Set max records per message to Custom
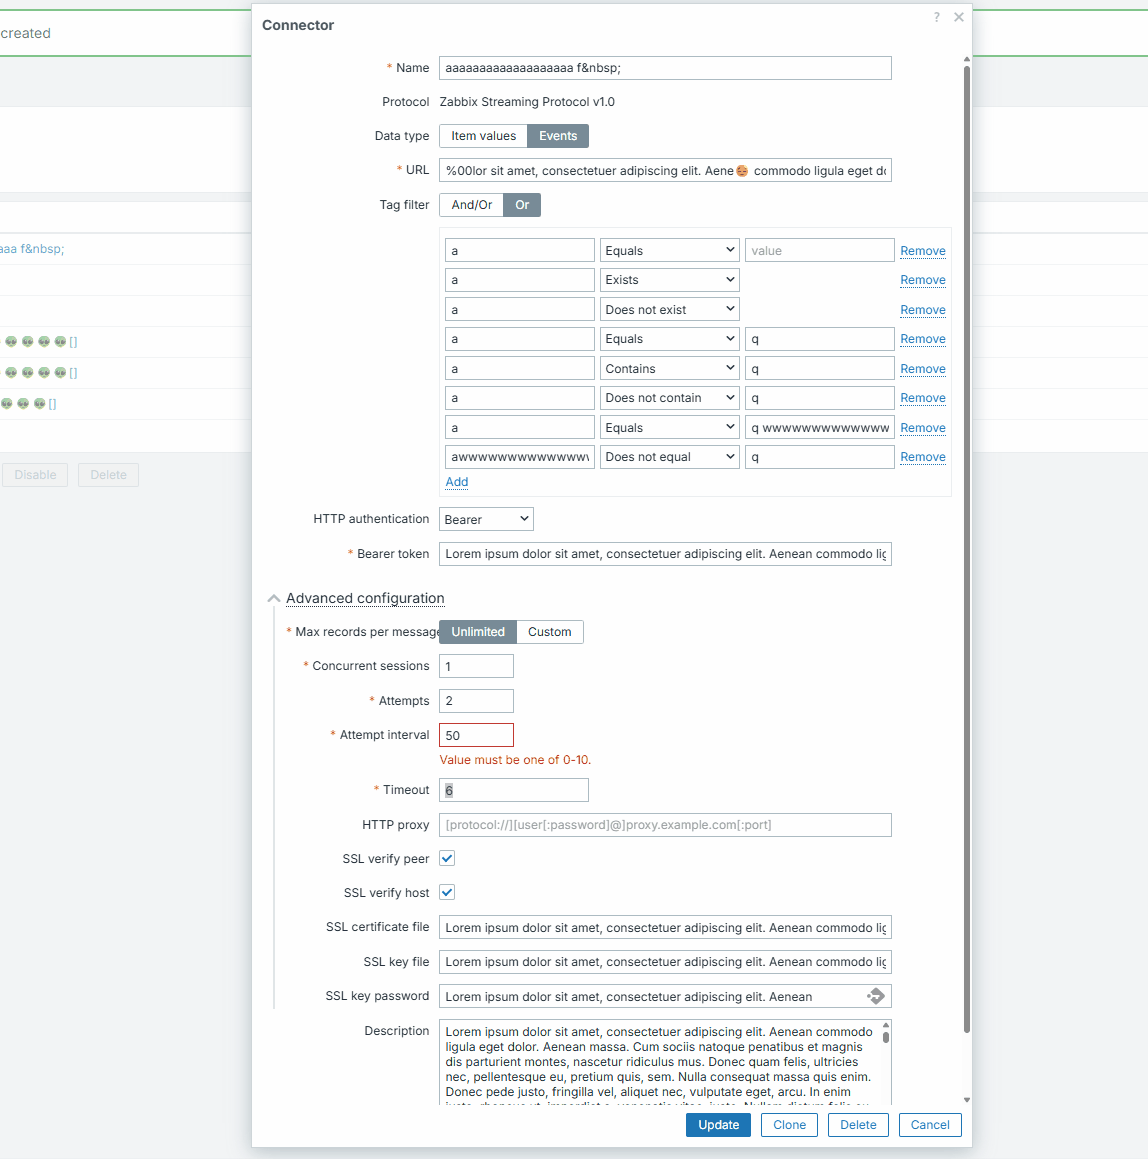 pos(549,632)
